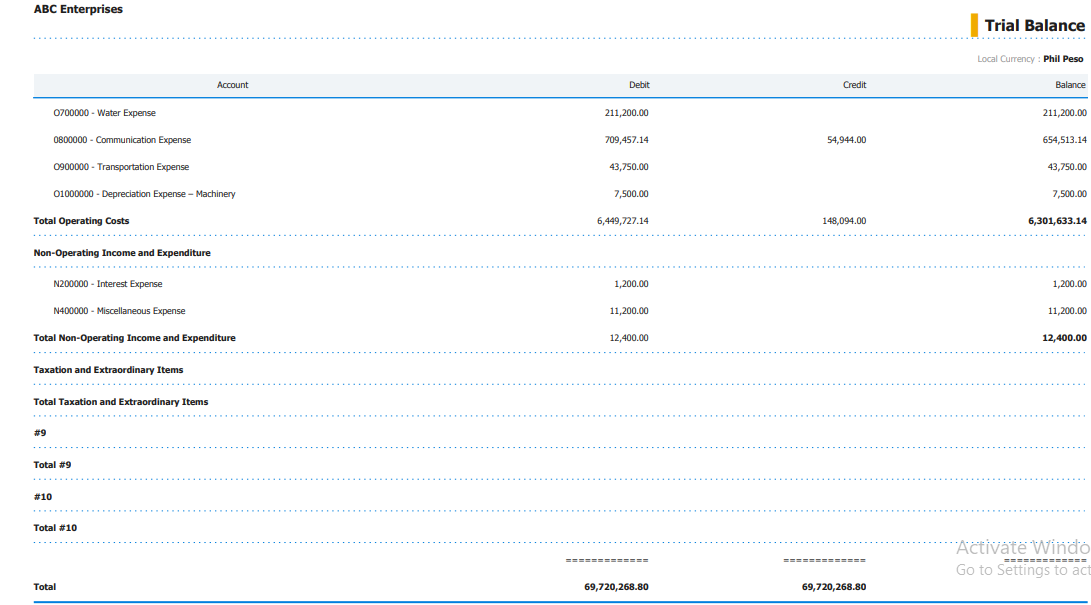The image size is (1091, 605).
Task: Select Total Operating Costs credit 148,094.00
Action: (844, 221)
